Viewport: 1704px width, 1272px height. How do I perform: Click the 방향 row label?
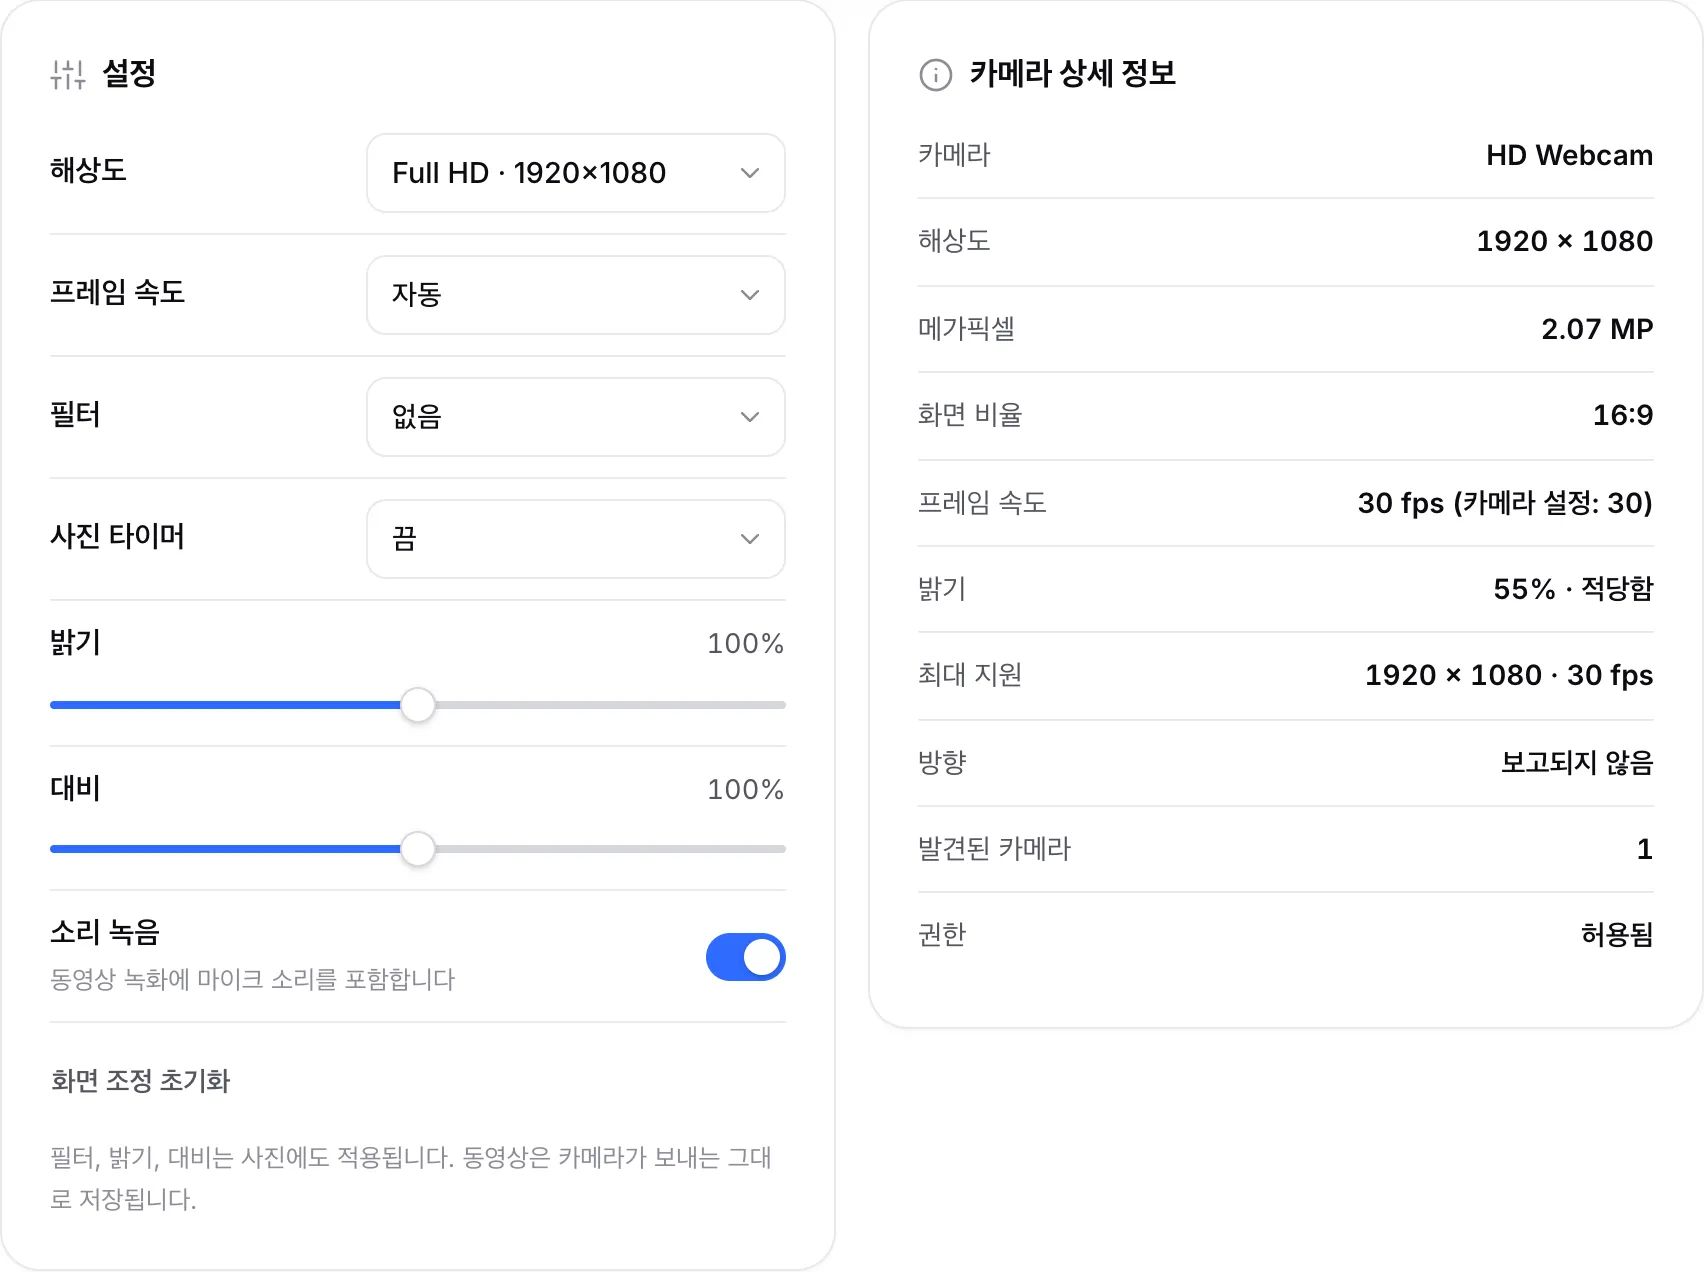[942, 763]
